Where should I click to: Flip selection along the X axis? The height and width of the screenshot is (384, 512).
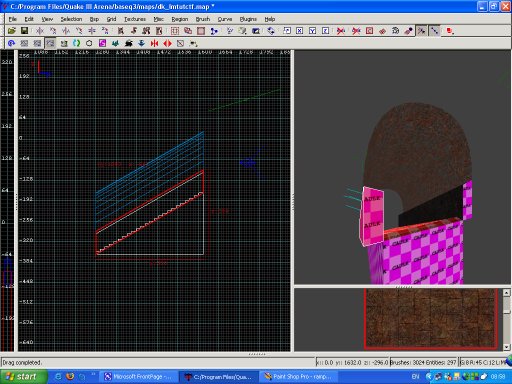coord(40,31)
